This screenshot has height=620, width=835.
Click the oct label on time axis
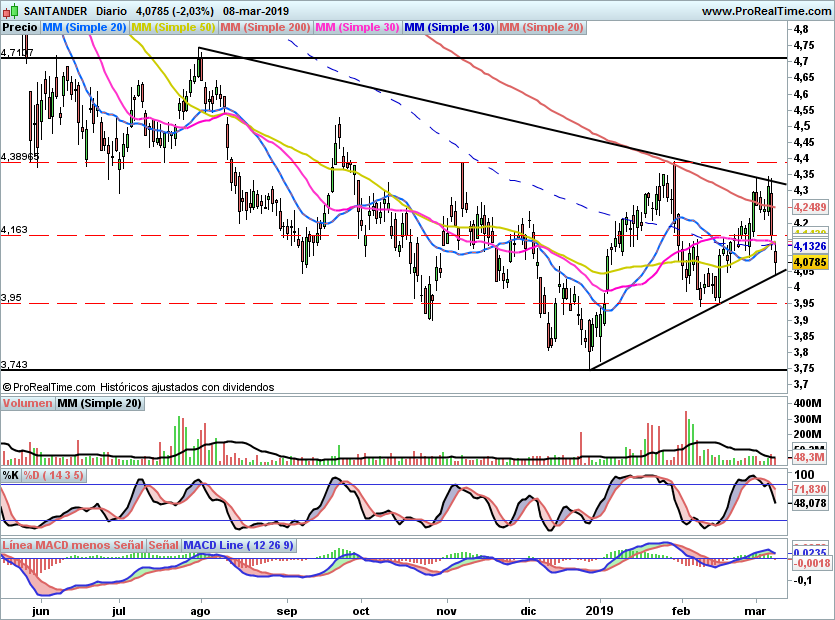361,611
